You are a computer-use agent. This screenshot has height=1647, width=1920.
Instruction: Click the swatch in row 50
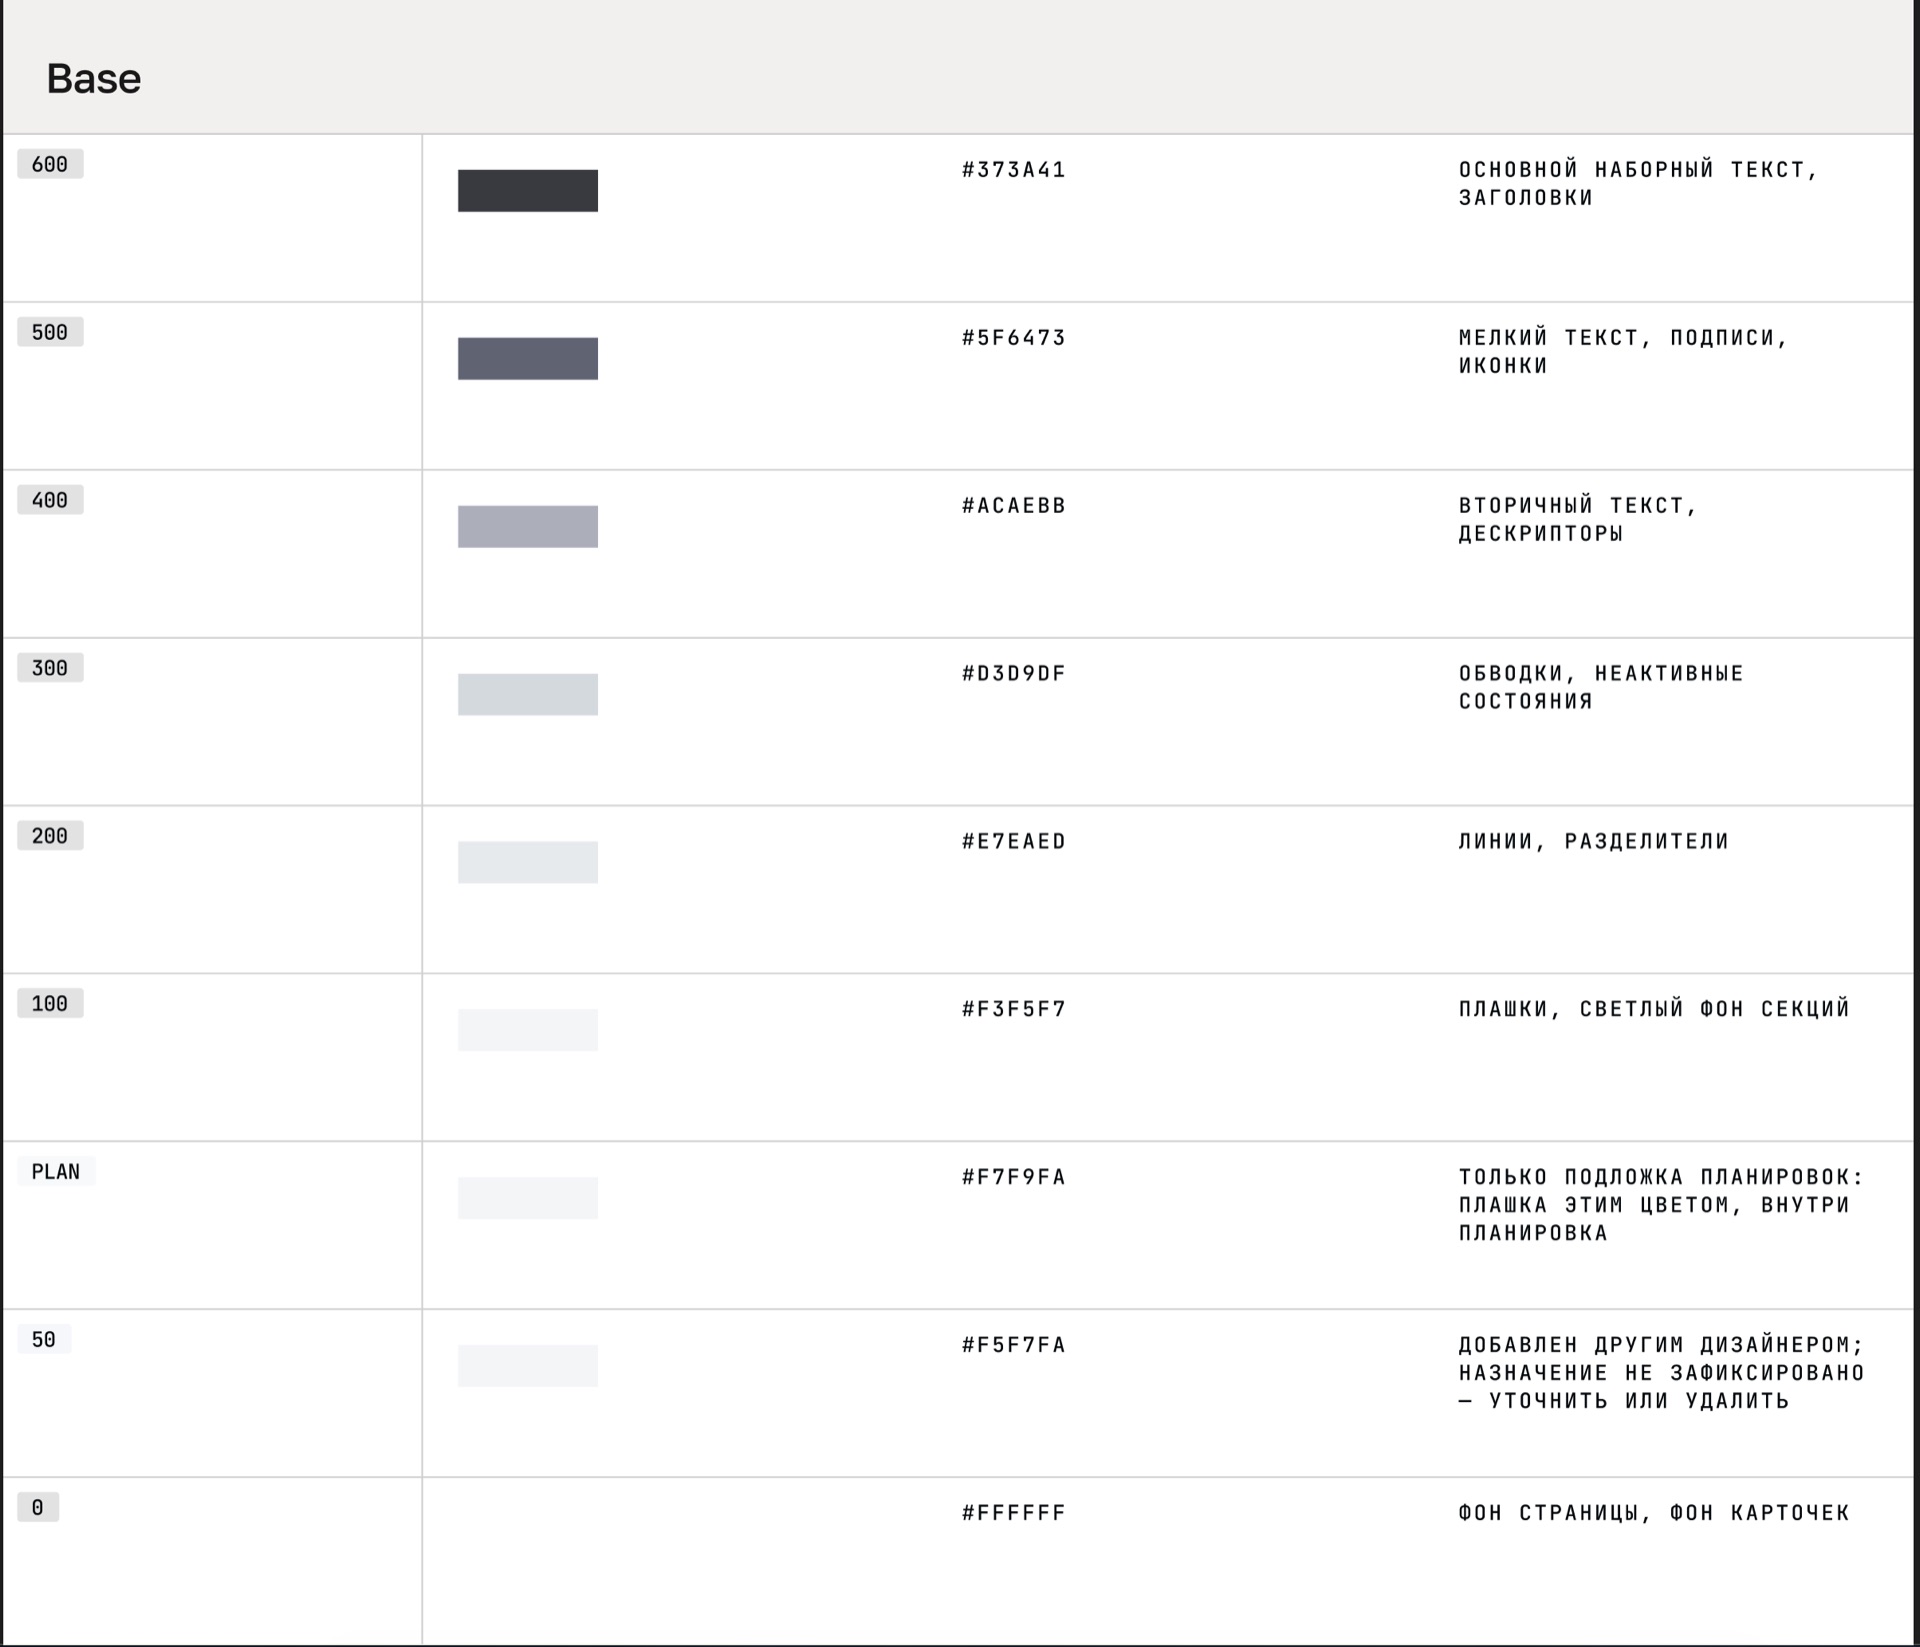pos(528,1366)
